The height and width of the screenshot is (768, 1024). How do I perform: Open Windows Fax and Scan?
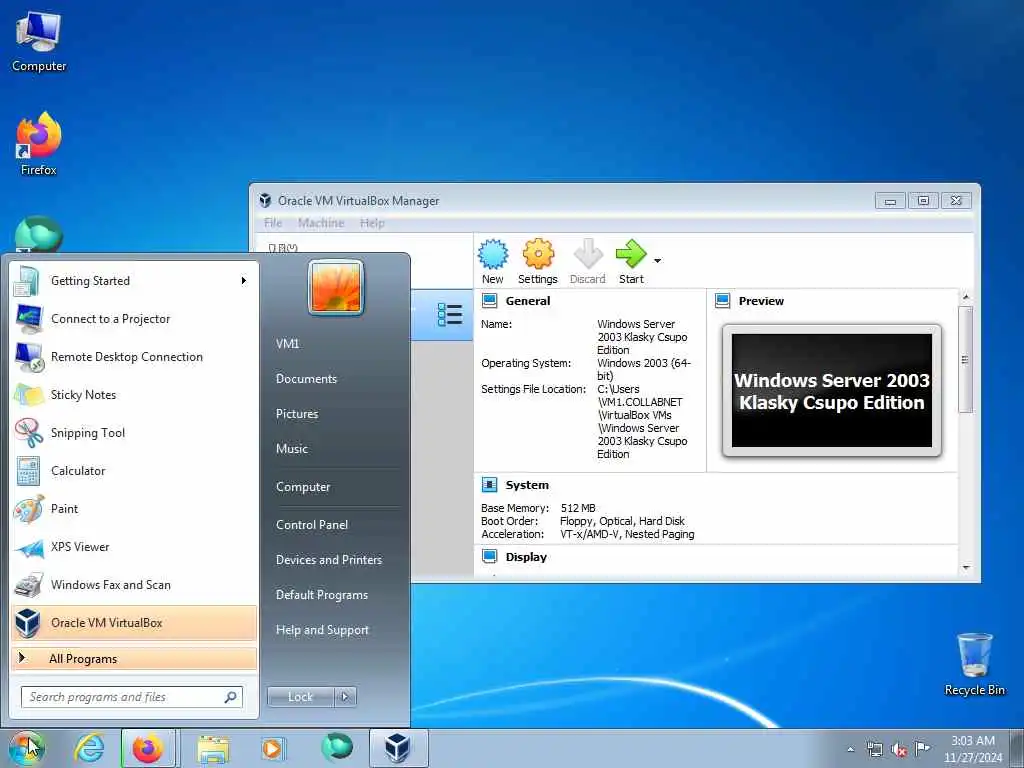click(134, 584)
